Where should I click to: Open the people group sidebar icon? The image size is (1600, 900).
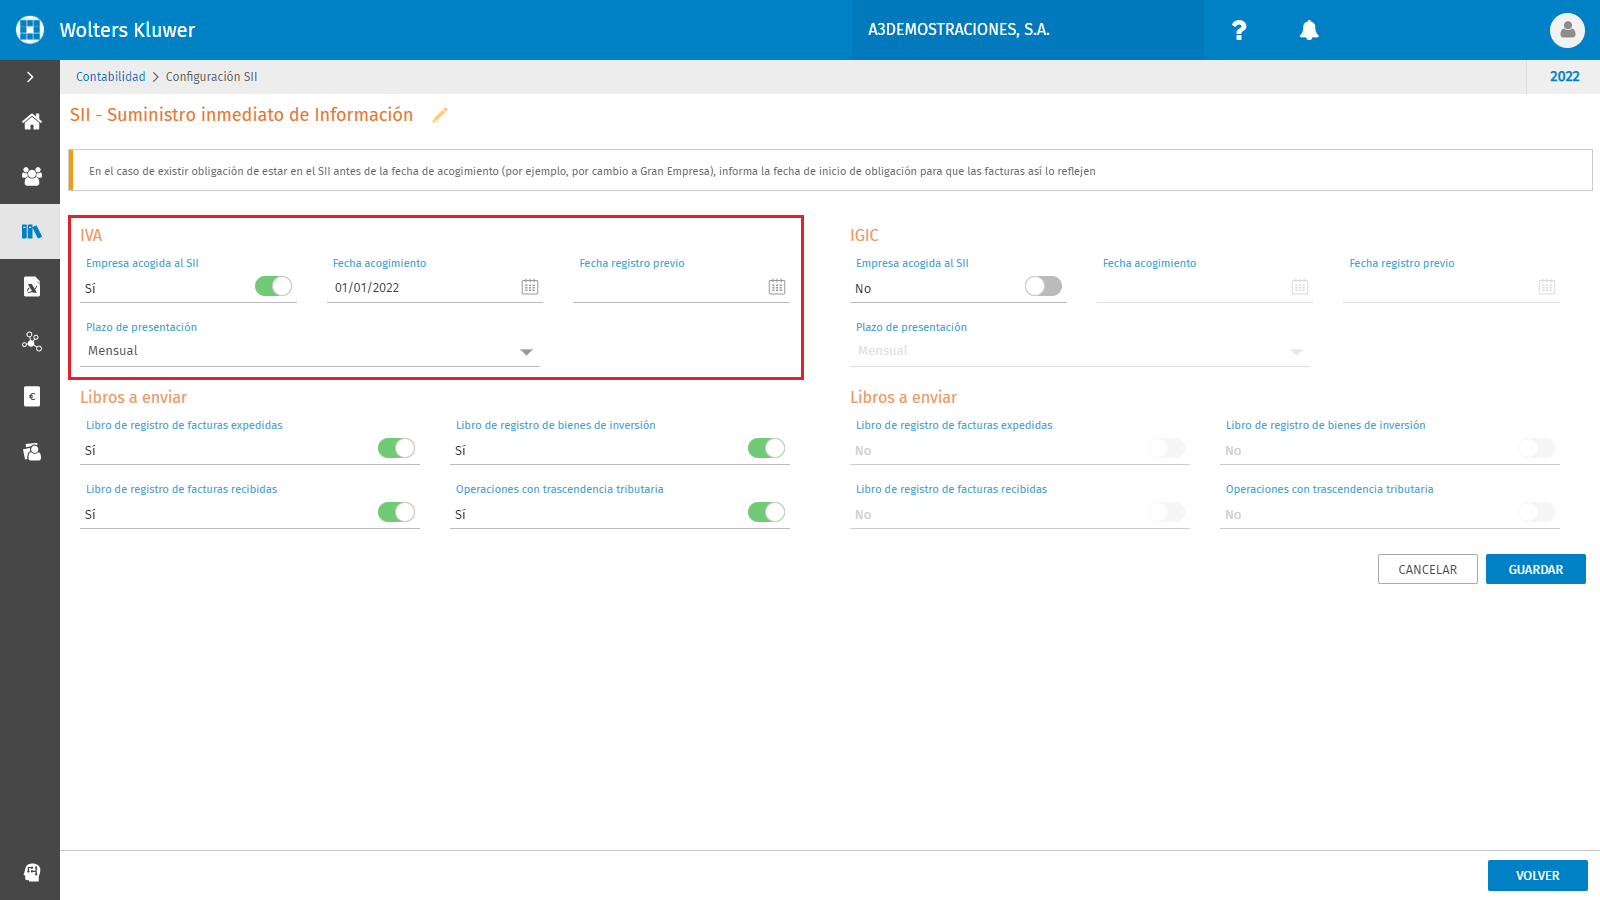click(31, 177)
